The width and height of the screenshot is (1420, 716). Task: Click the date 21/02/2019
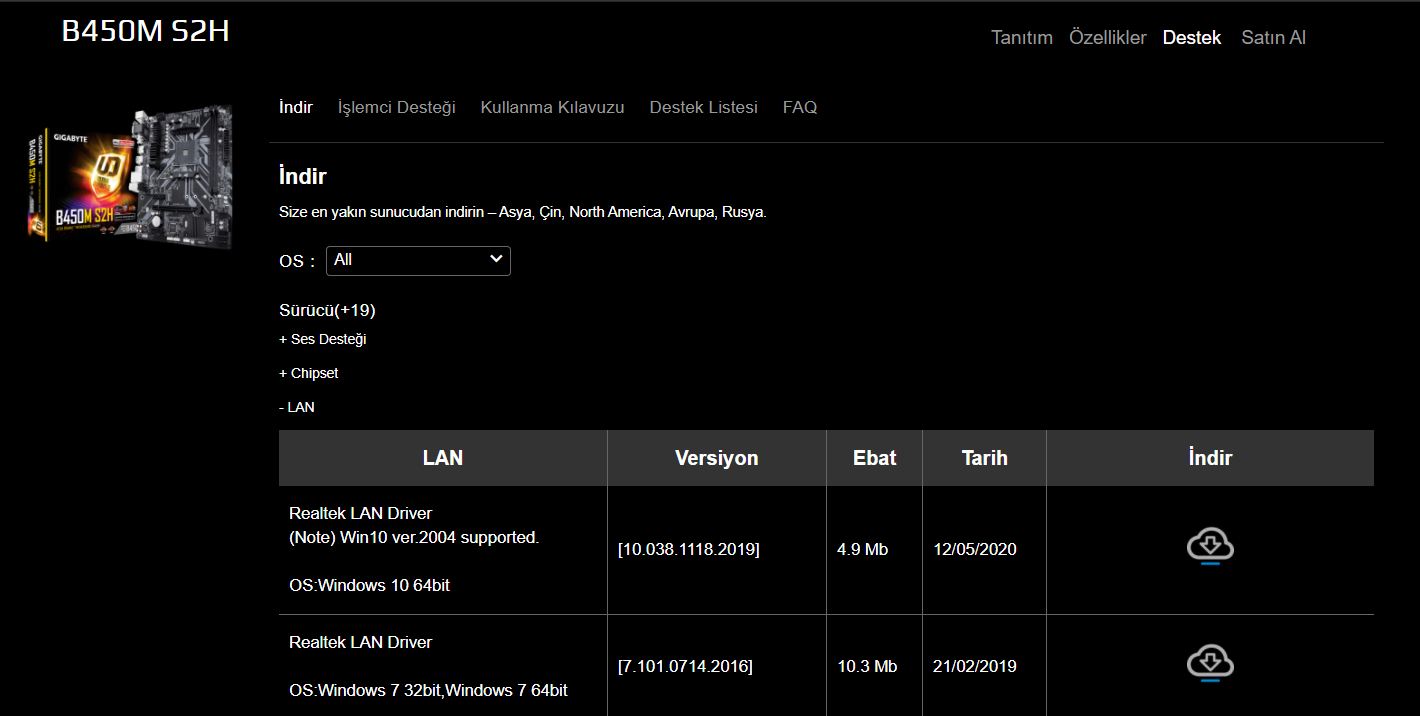(x=975, y=666)
